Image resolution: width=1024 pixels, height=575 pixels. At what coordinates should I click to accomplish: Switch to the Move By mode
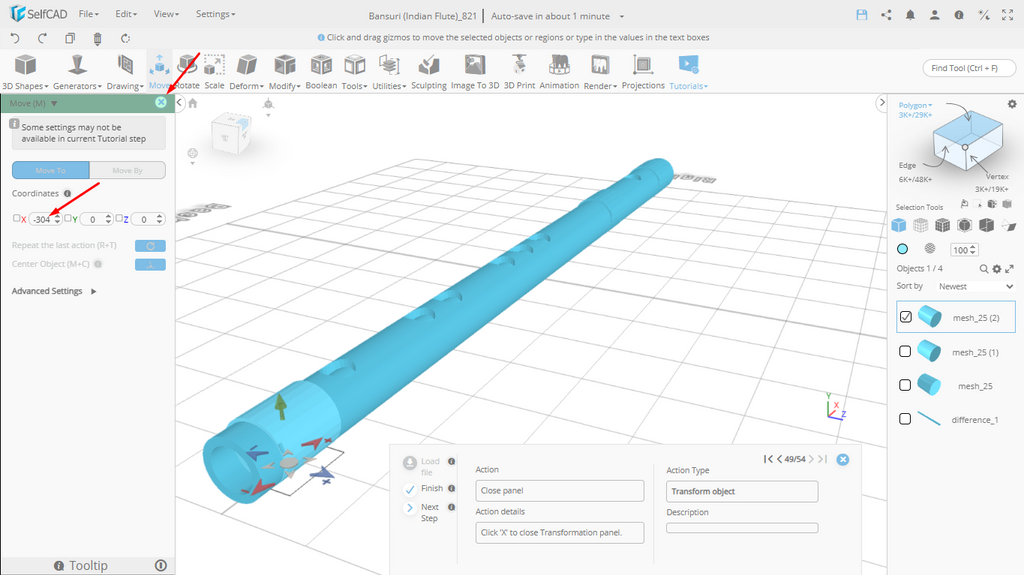coord(127,171)
